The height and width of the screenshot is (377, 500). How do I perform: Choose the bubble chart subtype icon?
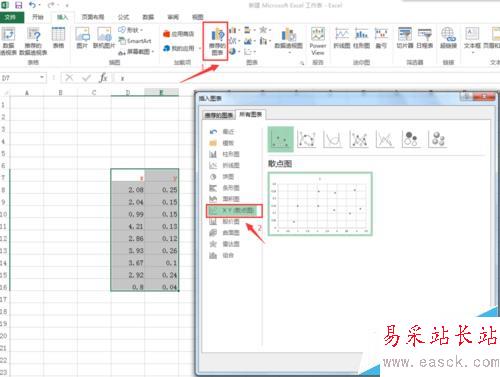pyautogui.click(x=411, y=139)
